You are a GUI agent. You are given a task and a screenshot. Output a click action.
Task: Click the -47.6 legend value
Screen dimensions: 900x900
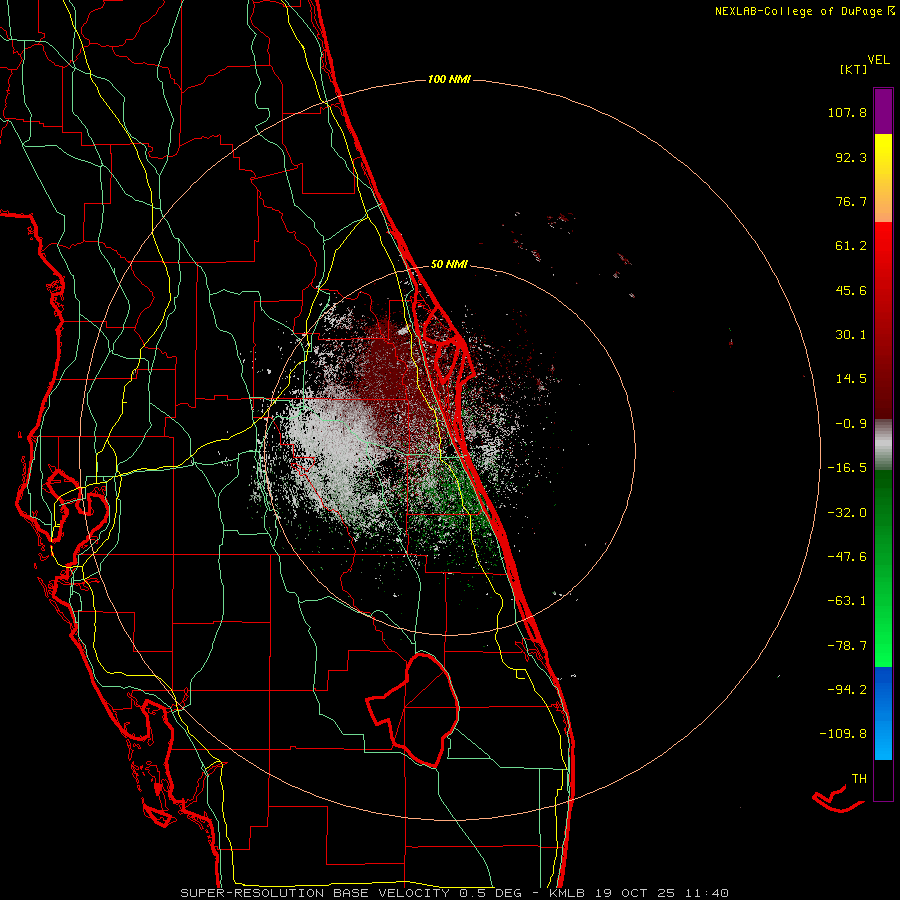(847, 557)
